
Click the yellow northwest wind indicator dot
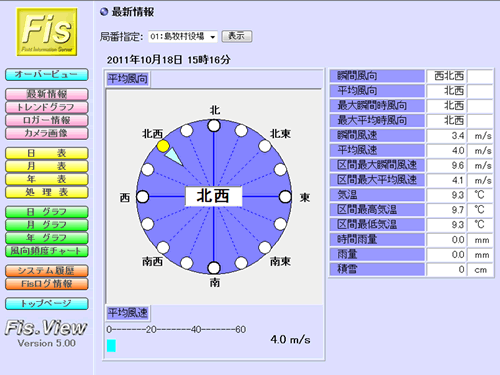[163, 146]
